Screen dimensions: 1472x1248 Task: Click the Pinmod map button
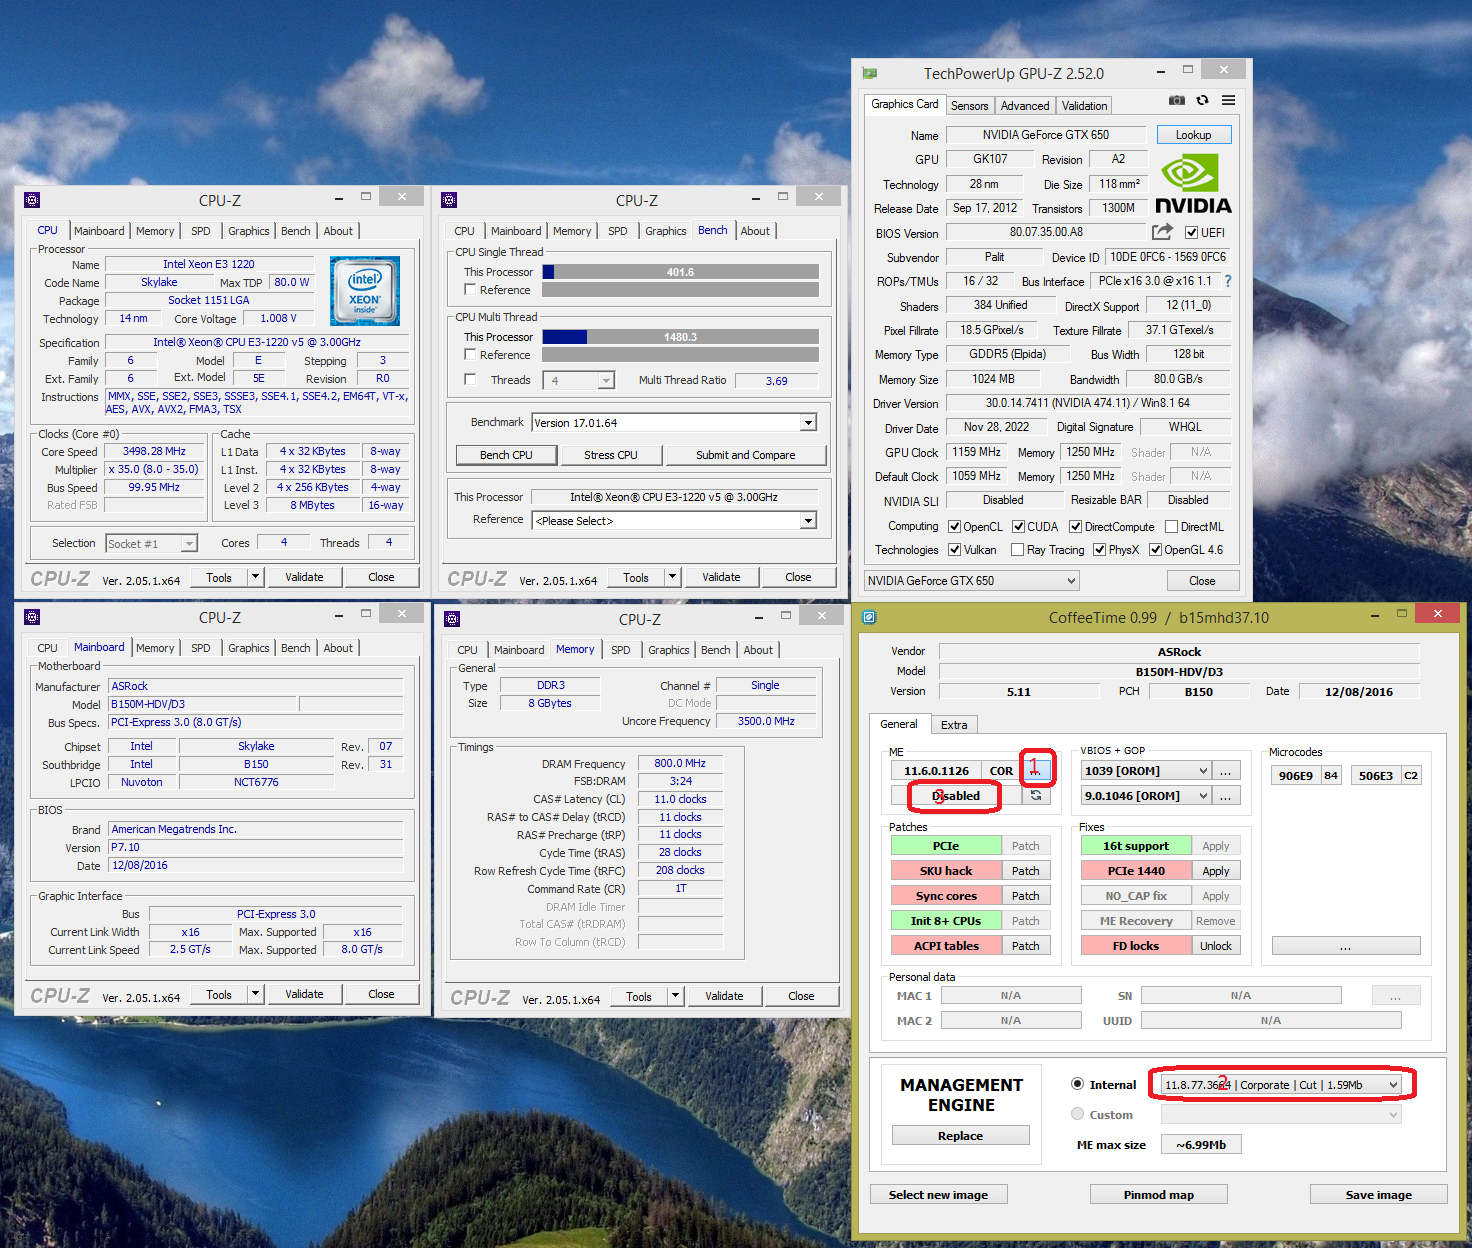pyautogui.click(x=1159, y=1195)
